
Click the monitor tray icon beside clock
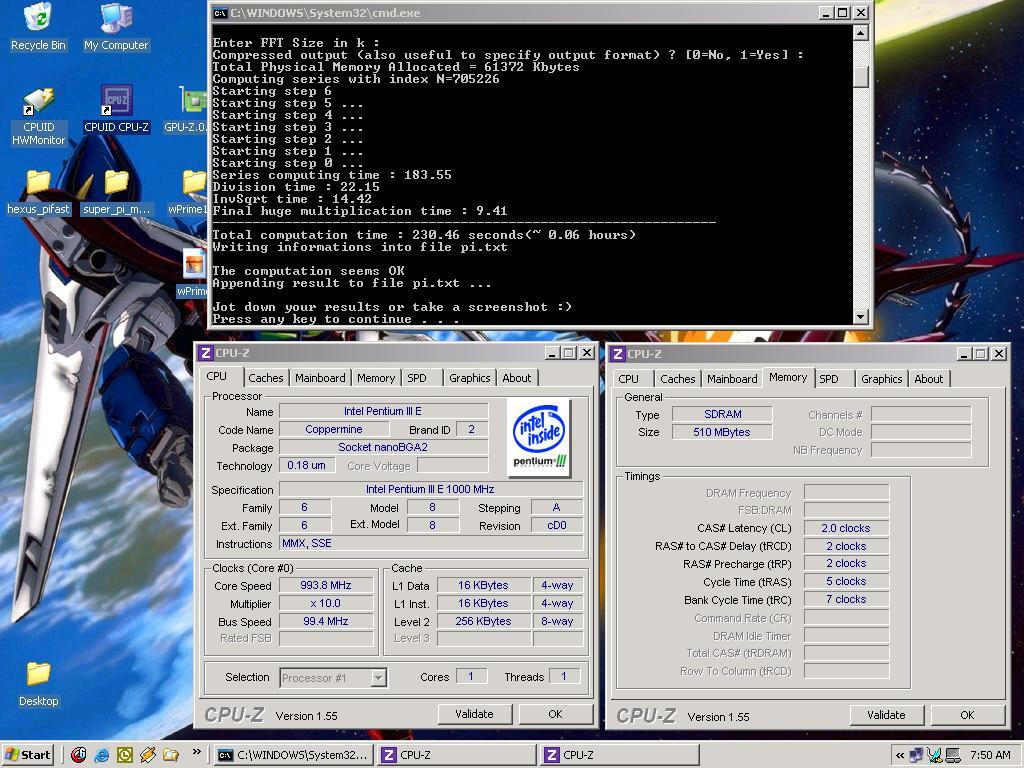point(953,756)
